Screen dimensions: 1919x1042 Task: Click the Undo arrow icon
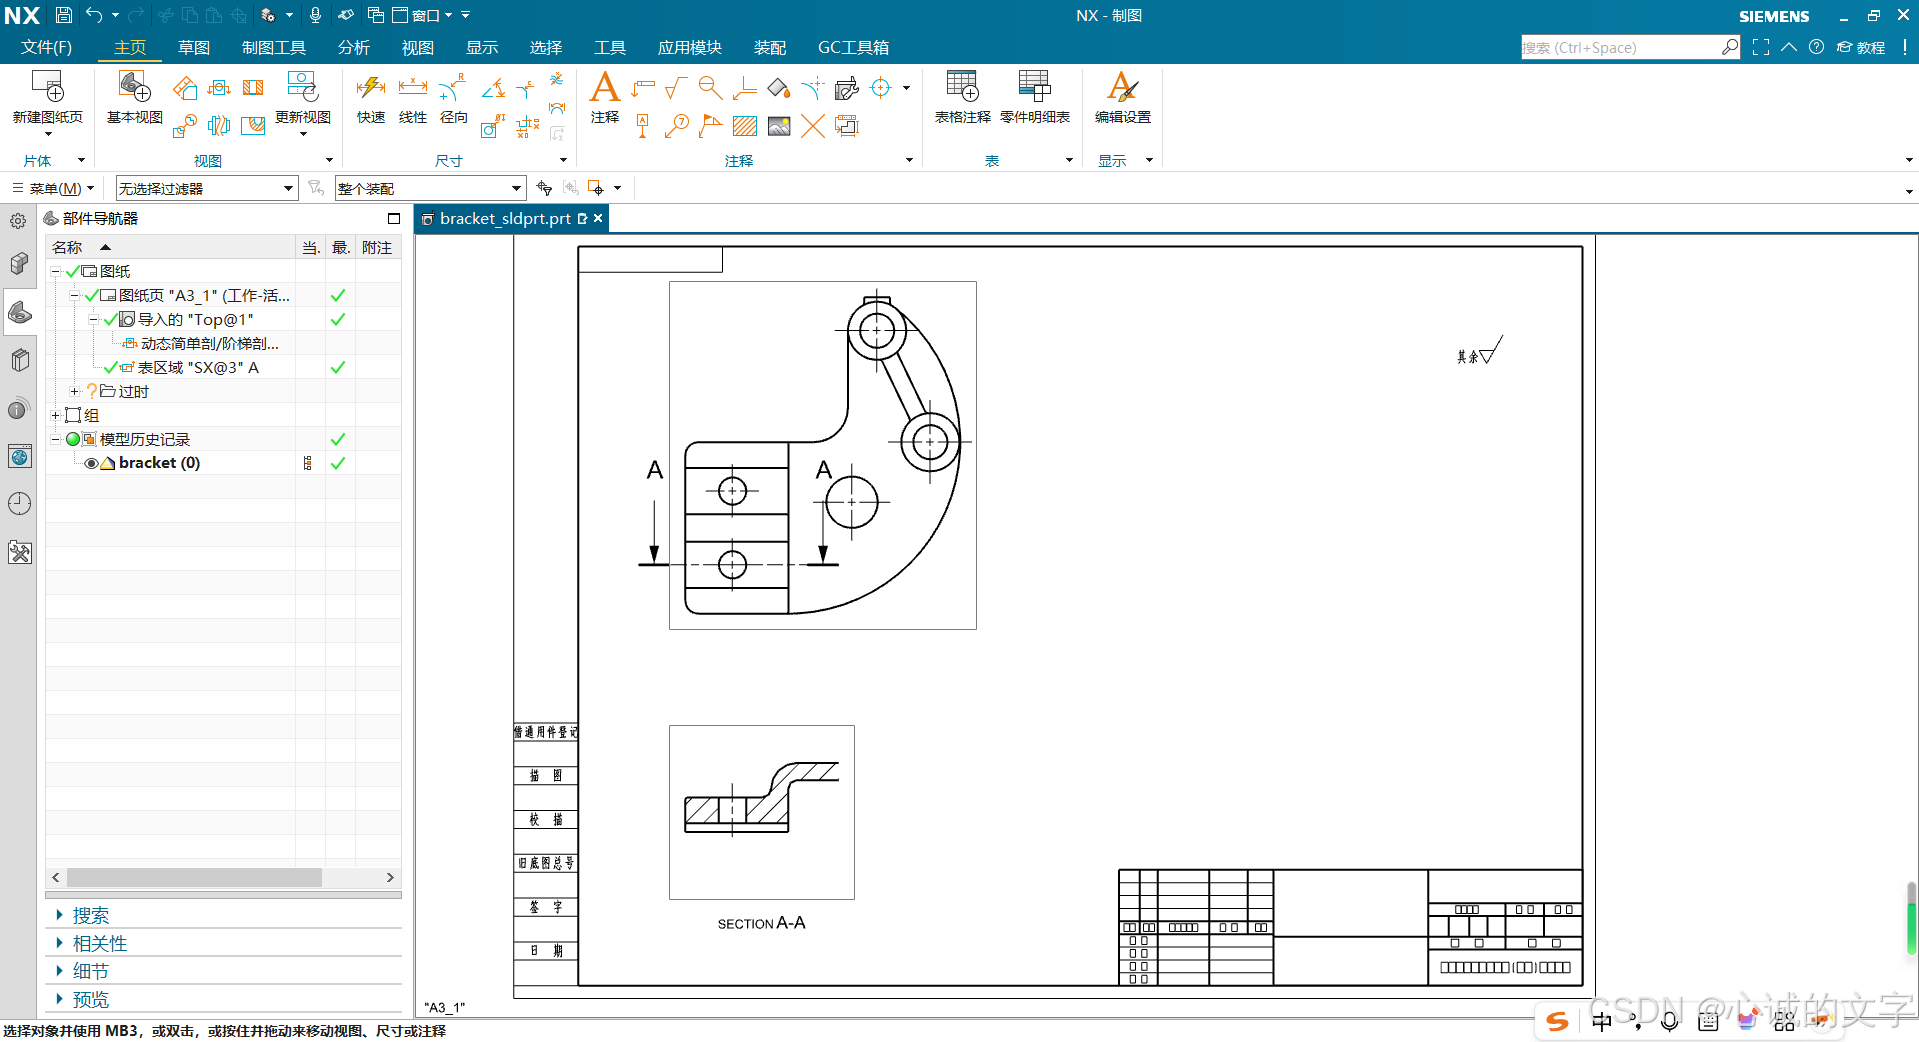[x=94, y=15]
